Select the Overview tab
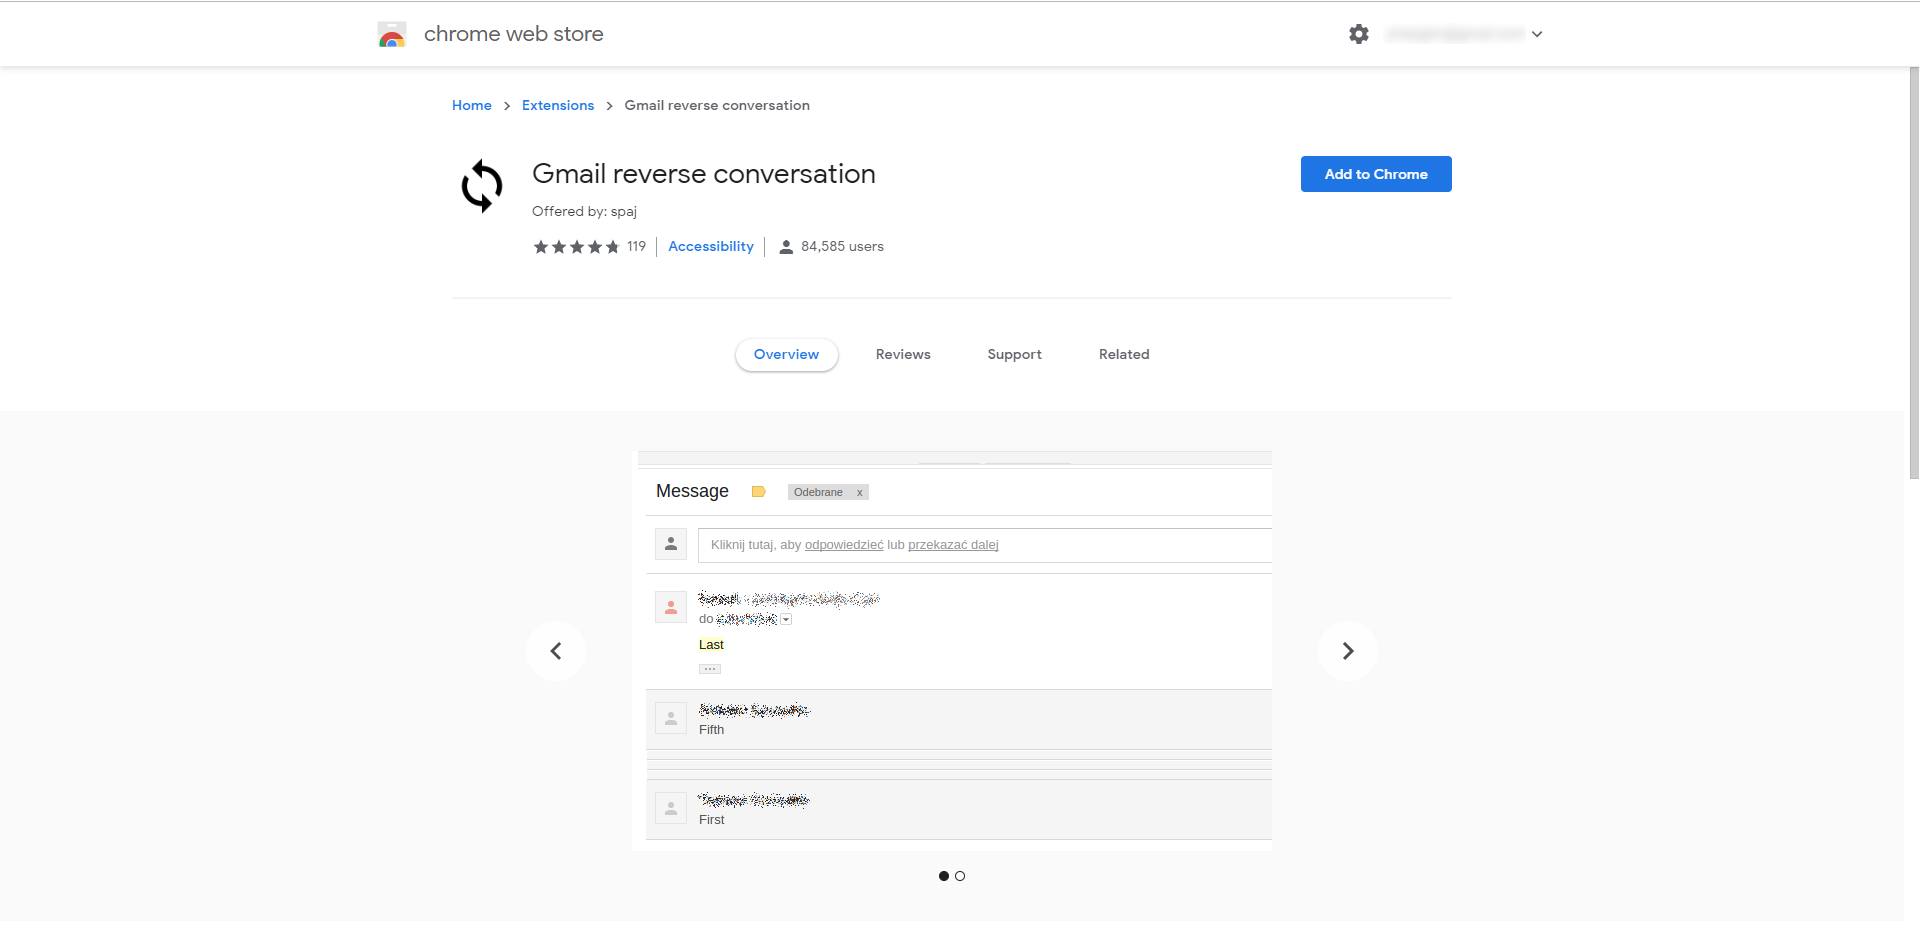The width and height of the screenshot is (1920, 932). [786, 354]
